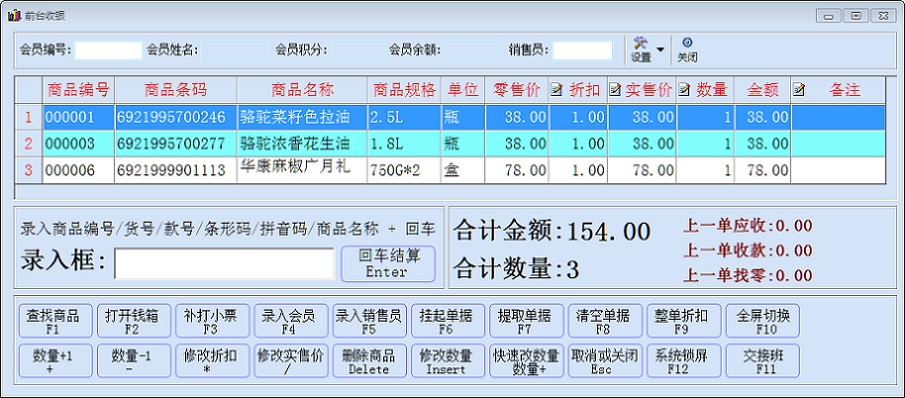Select row number 3 header
The height and width of the screenshot is (398, 905).
pyautogui.click(x=28, y=170)
